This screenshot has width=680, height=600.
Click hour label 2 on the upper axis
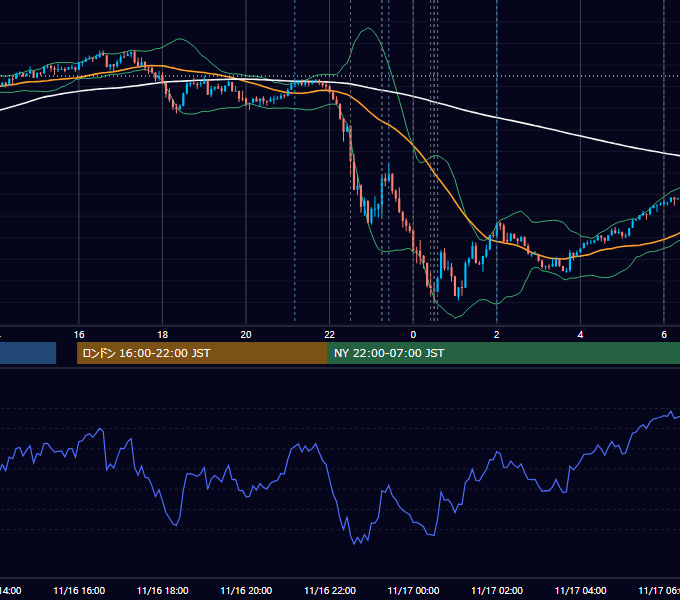[x=497, y=334]
